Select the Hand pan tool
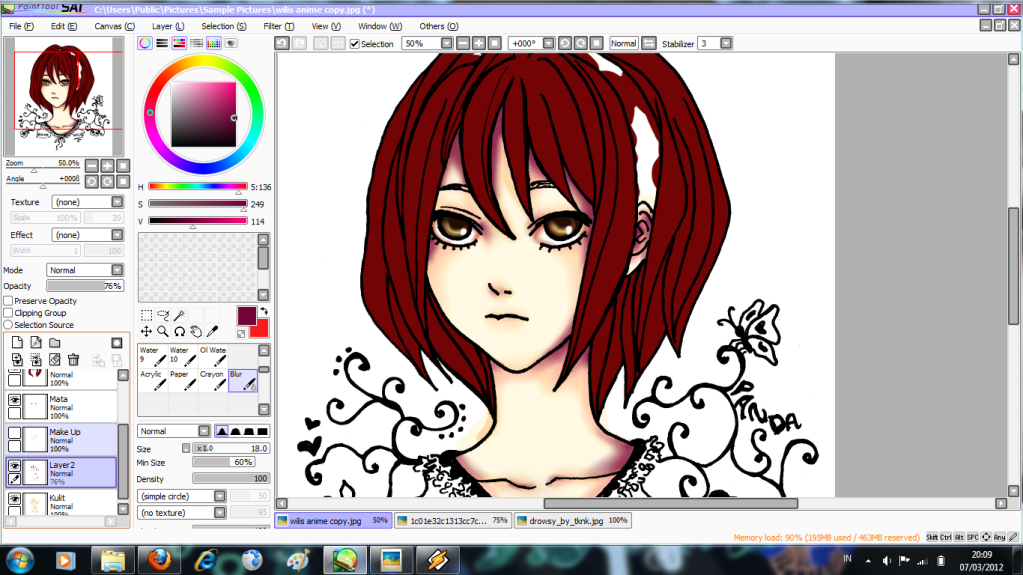This screenshot has height=575, width=1023. pos(196,331)
